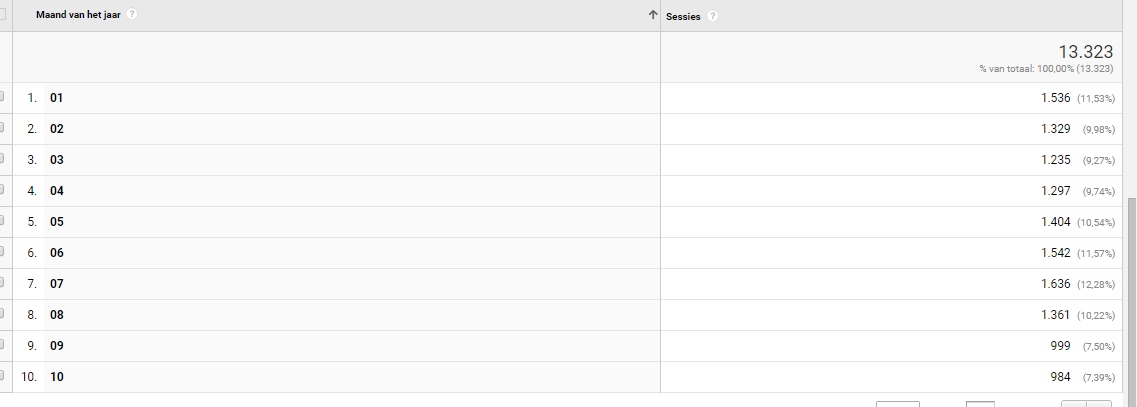Go to previous page of table results

pos(1074,403)
